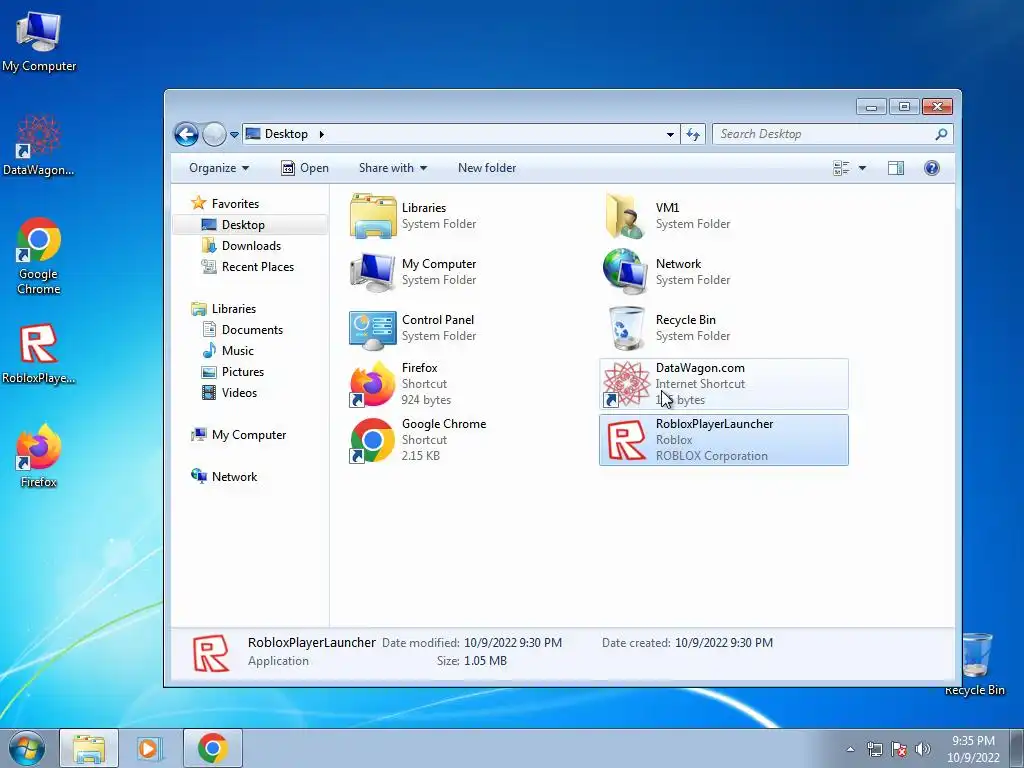Open Chrome from the taskbar
Screen dimensions: 1024x768
tap(212, 748)
